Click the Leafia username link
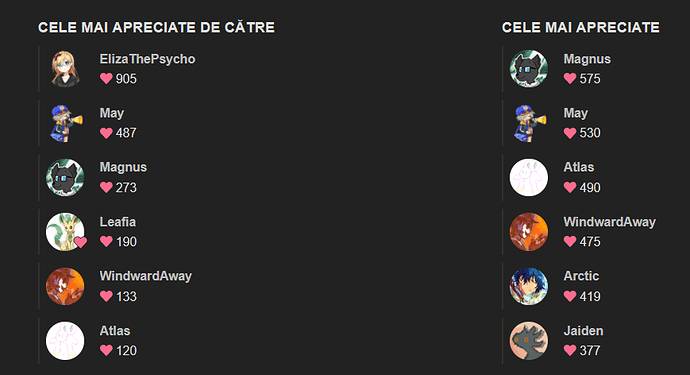The width and height of the screenshot is (690, 375). click(x=117, y=222)
